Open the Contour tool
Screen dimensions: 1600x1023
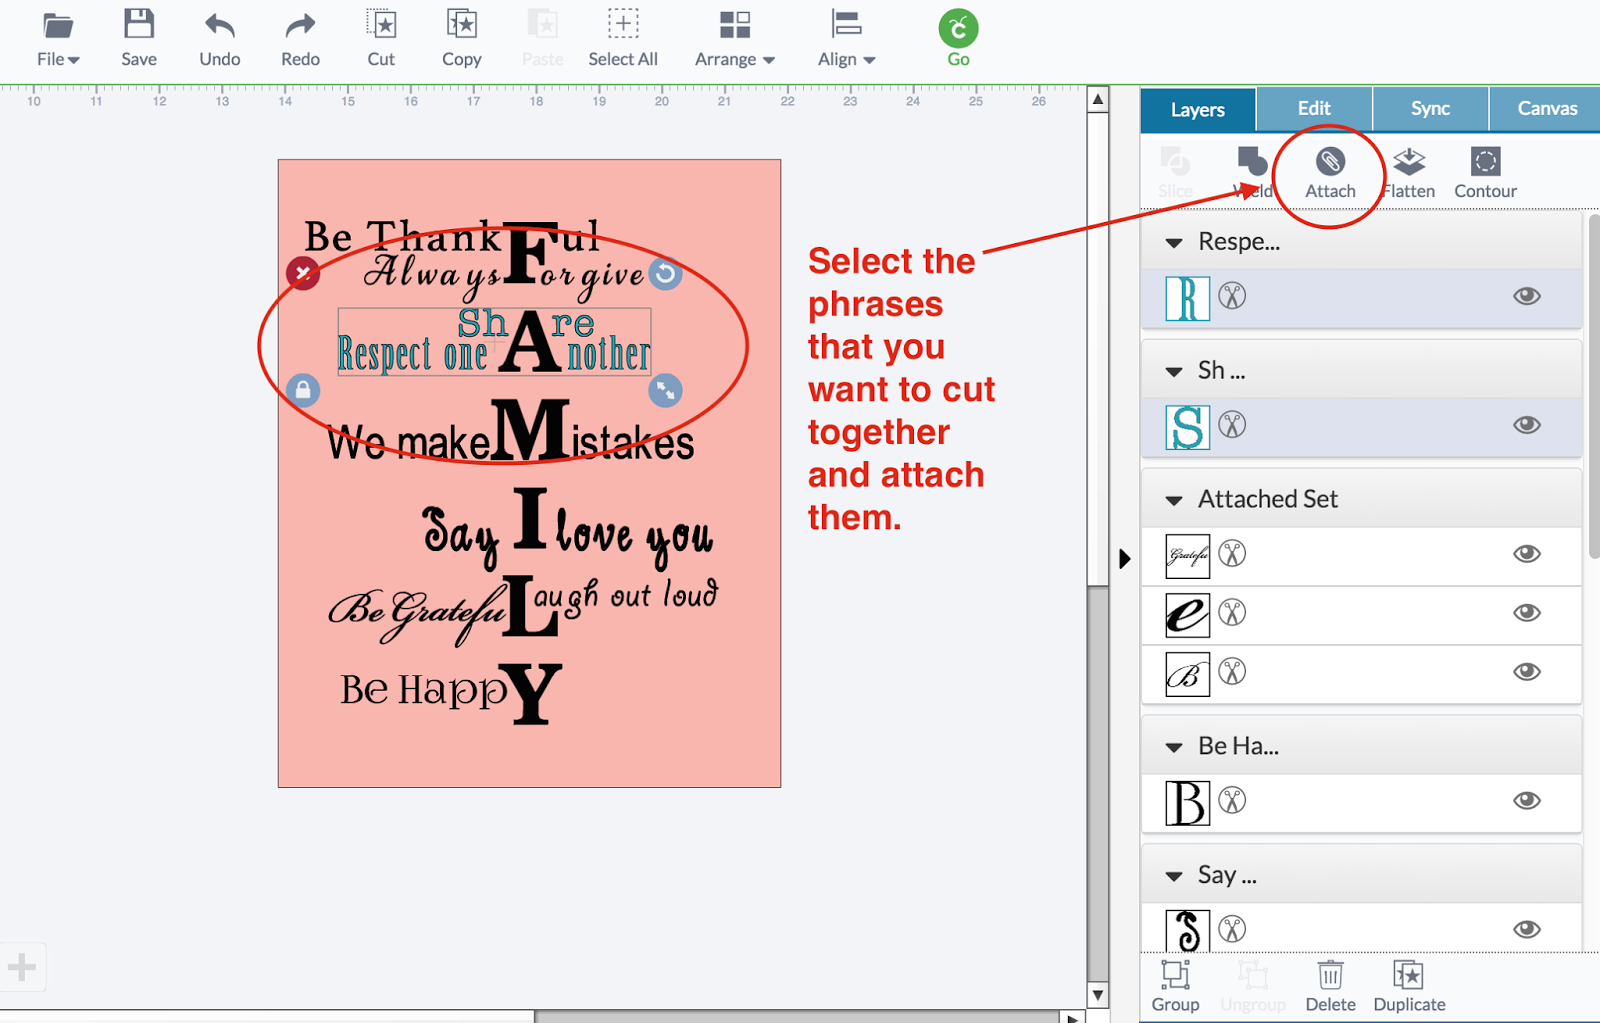1485,173
